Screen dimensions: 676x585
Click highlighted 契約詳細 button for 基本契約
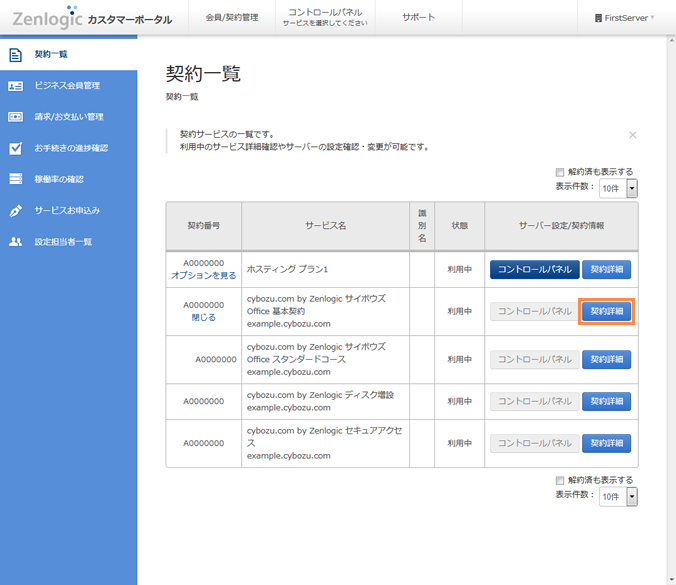(x=607, y=311)
